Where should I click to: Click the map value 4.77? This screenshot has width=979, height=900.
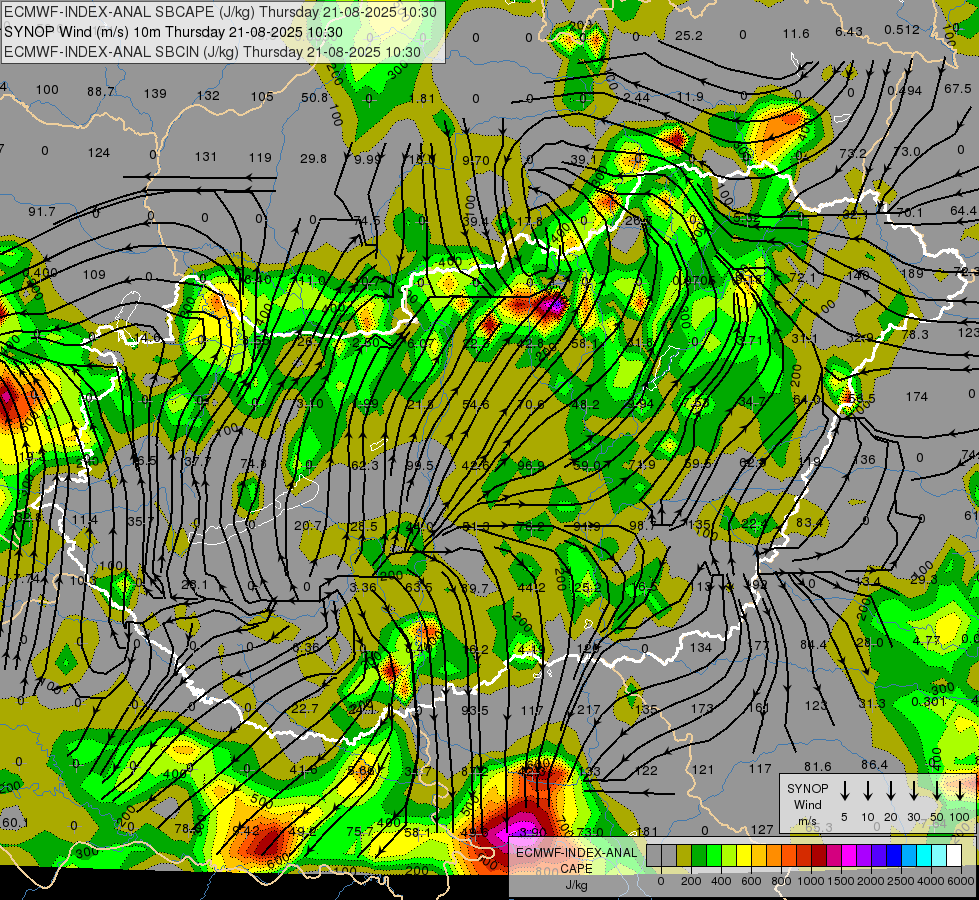pyautogui.click(x=927, y=640)
